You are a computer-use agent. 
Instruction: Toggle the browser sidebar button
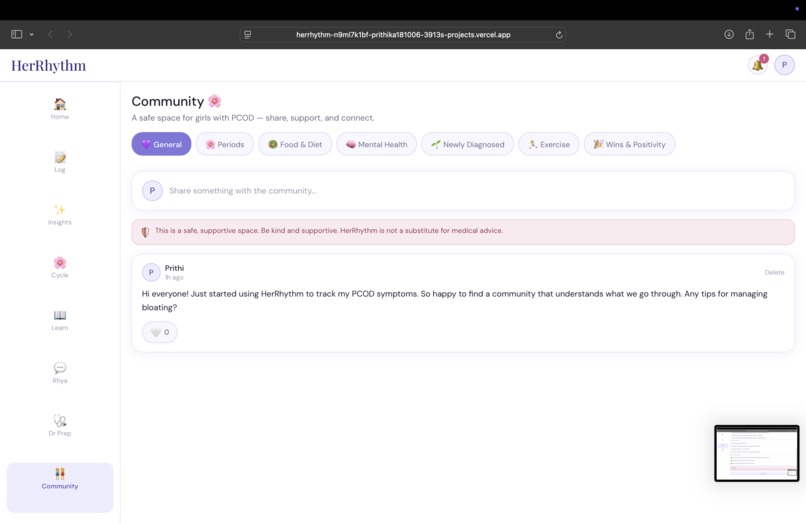[16, 34]
